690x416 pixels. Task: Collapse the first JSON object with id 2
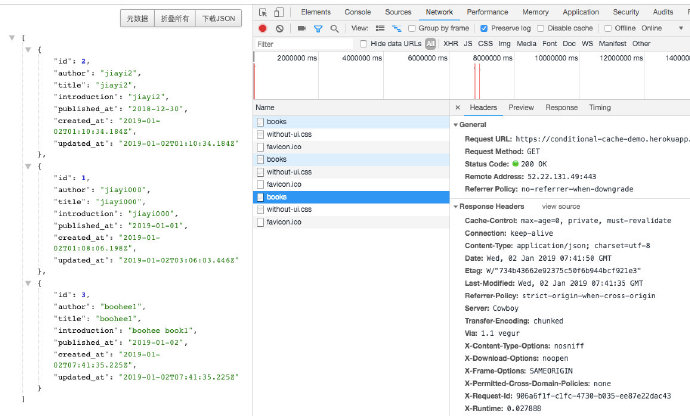tap(28, 50)
